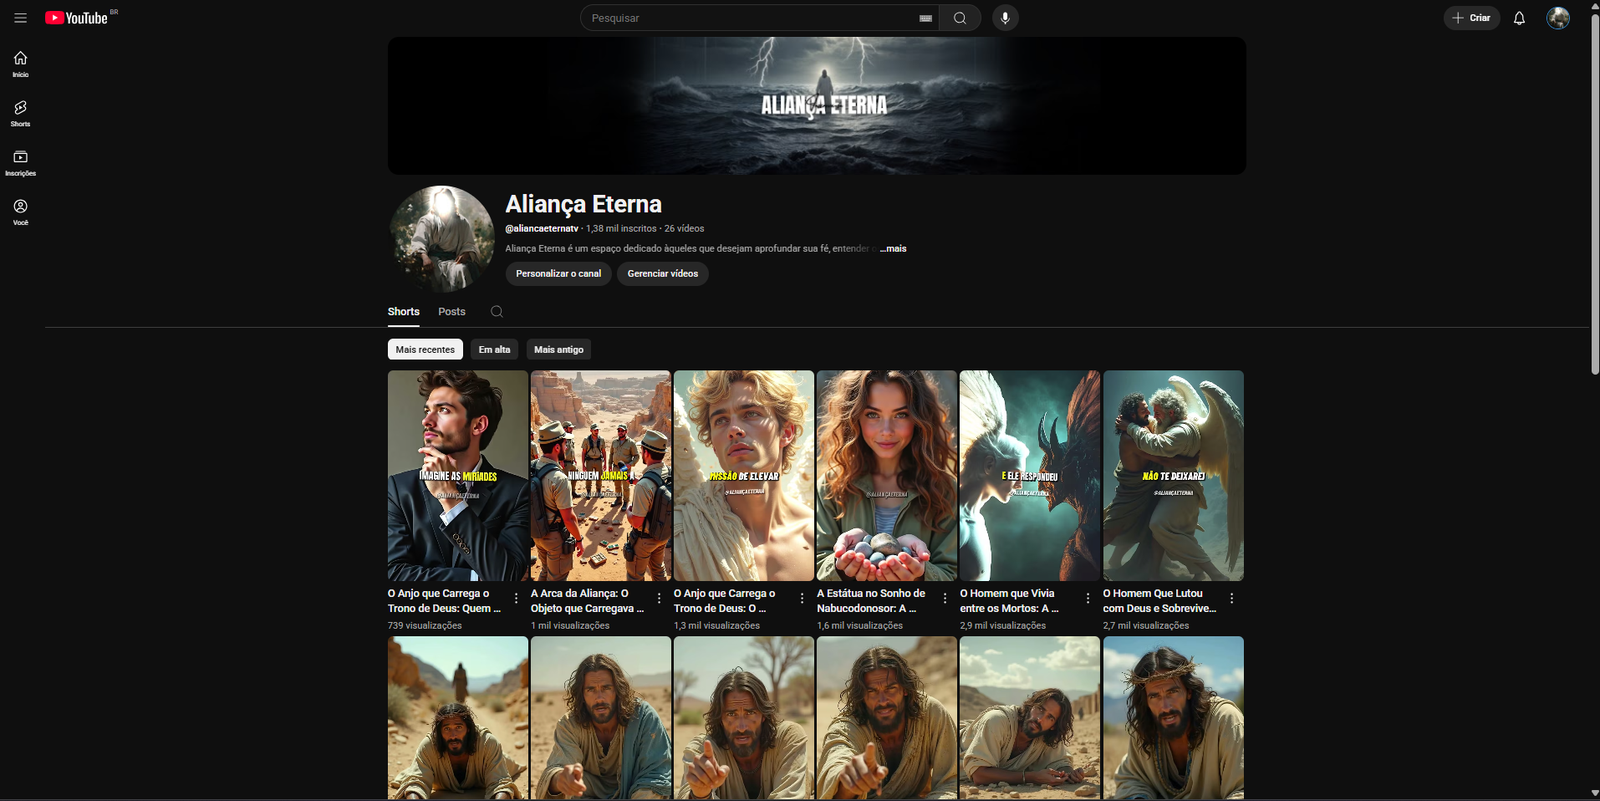The width and height of the screenshot is (1600, 801).
Task: Open notifications bell
Action: (1519, 18)
